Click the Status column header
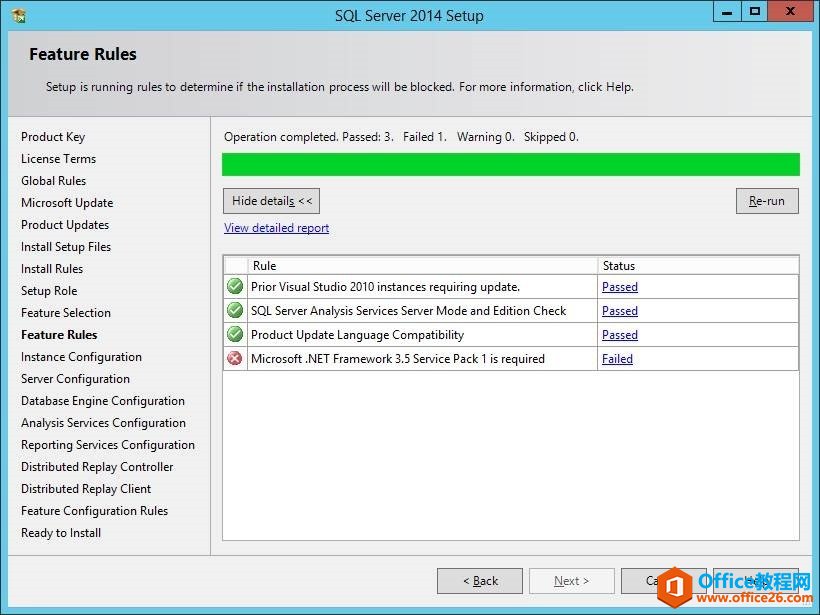820x615 pixels. [x=698, y=266]
